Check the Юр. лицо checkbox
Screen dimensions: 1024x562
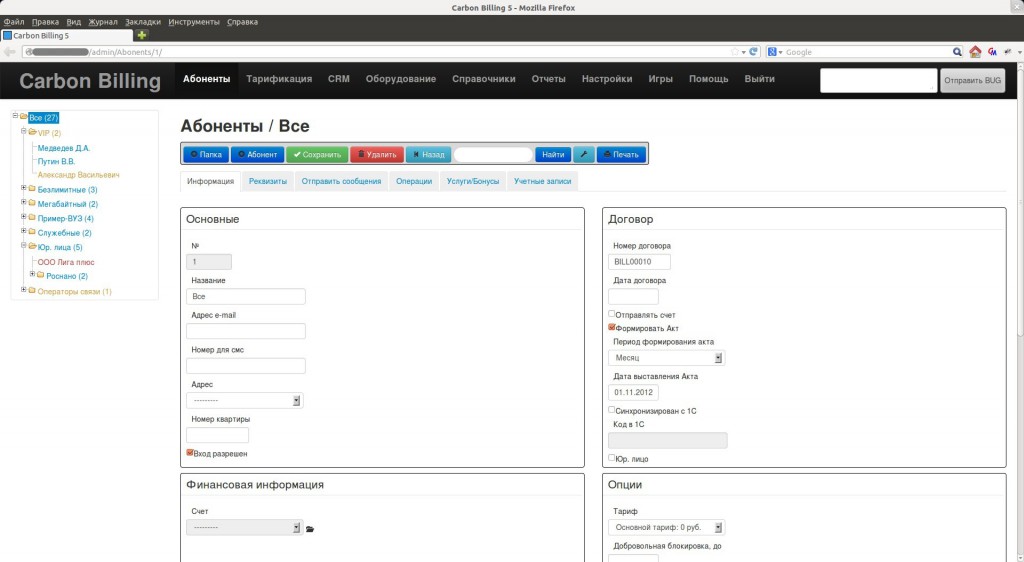tap(611, 458)
